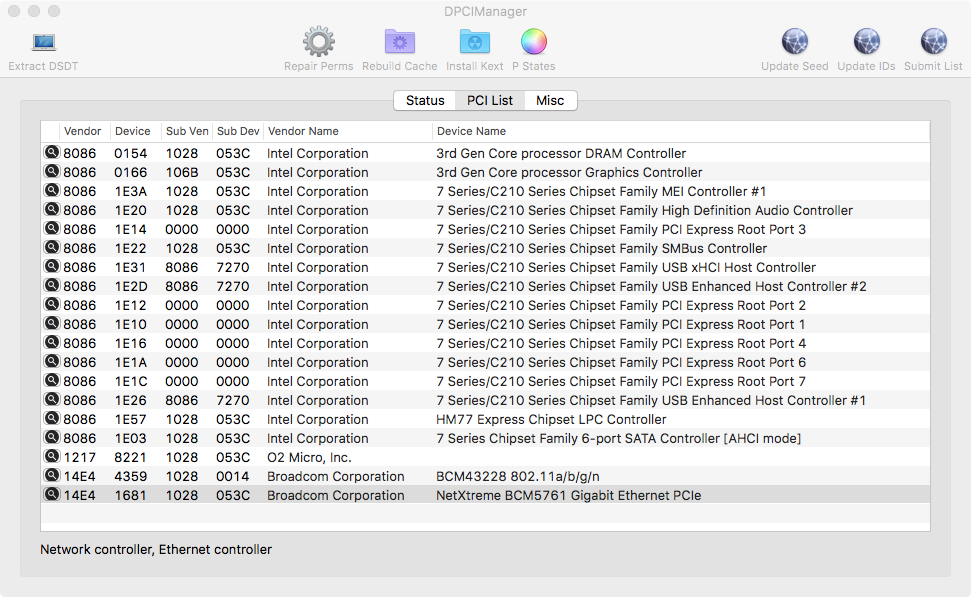Screen dimensions: 971x597
Task: Click magnifier icon for SMBus Controller row
Action: [x=52, y=247]
